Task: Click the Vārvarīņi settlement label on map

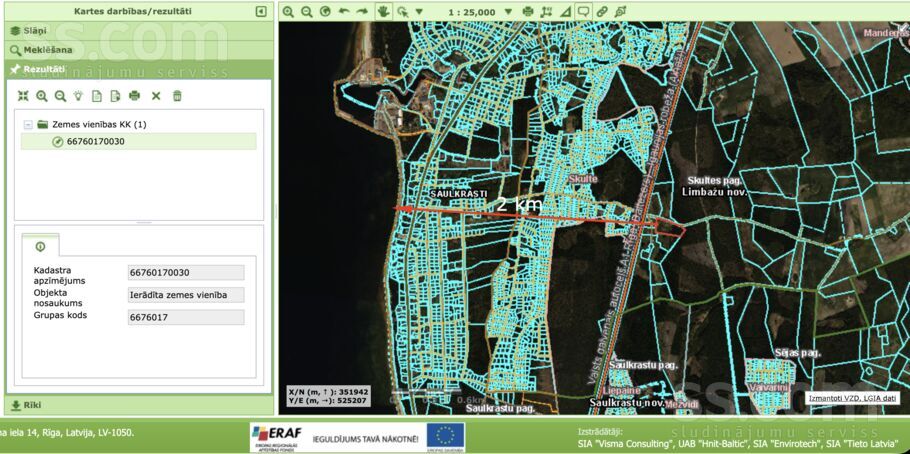Action: [769, 387]
